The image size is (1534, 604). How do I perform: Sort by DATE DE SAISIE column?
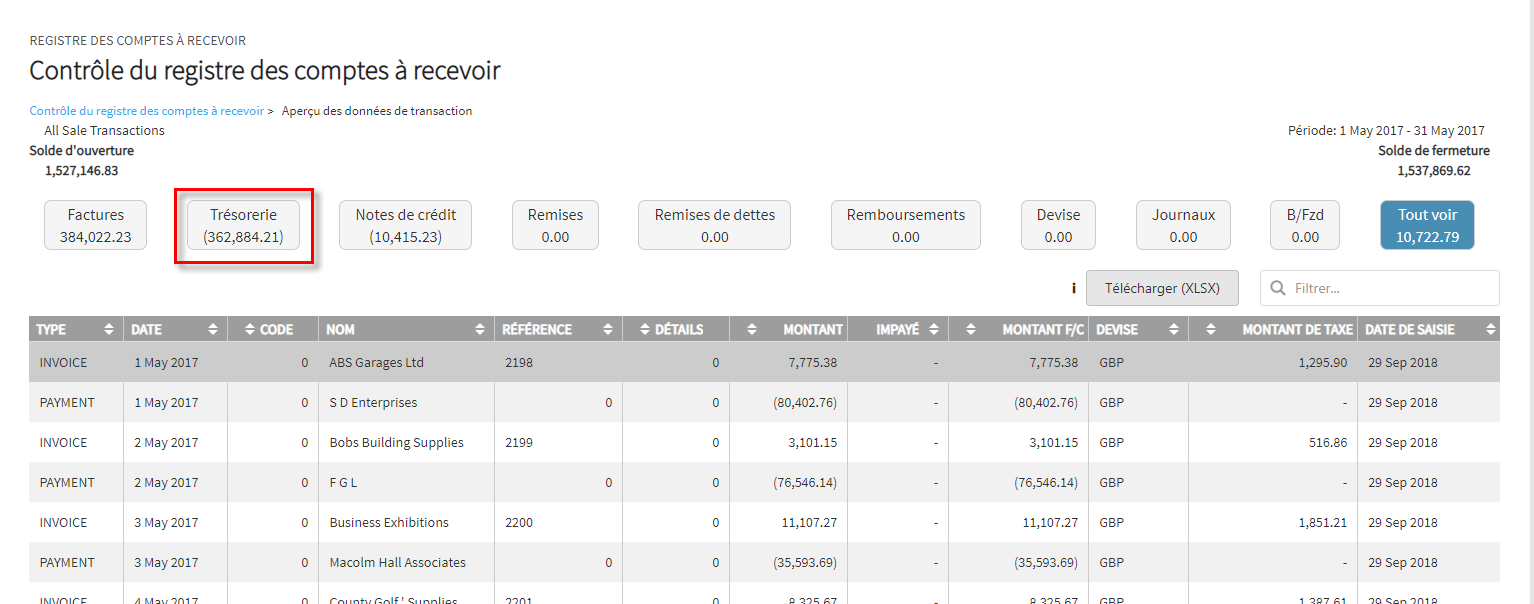pos(1491,330)
